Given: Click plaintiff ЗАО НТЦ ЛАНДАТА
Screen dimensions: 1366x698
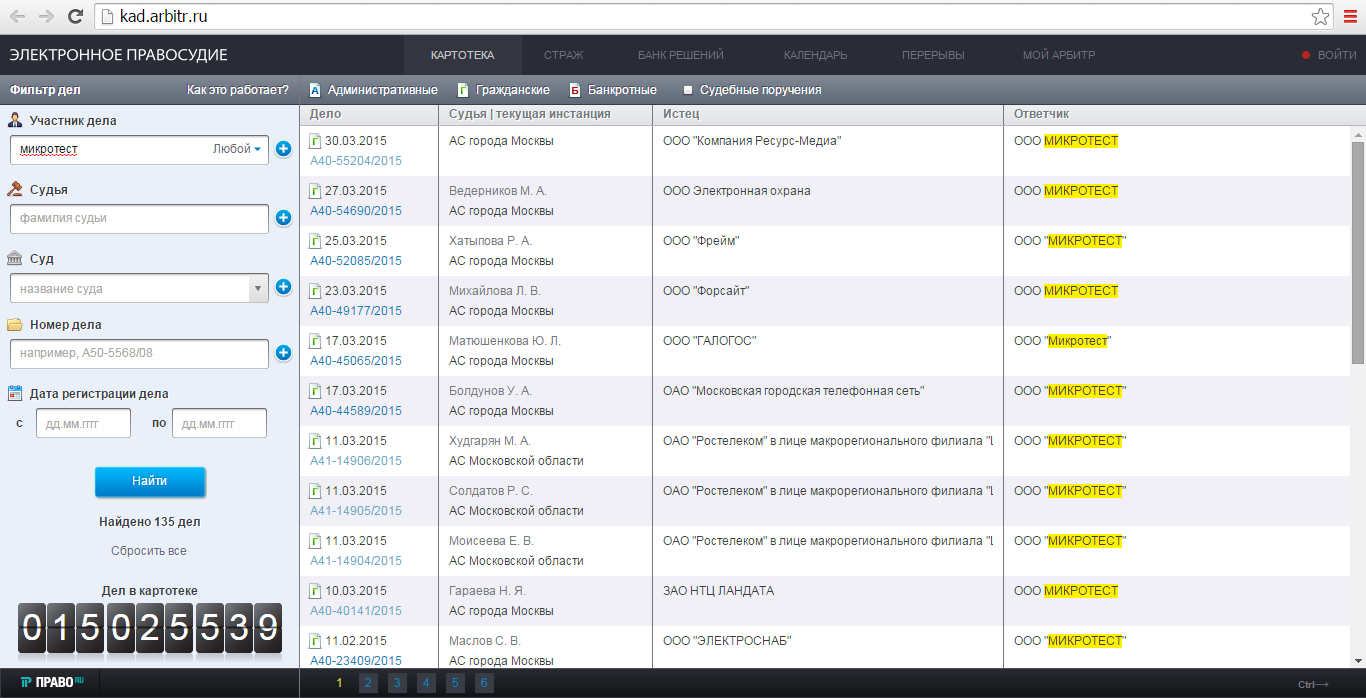Looking at the screenshot, I should pyautogui.click(x=718, y=591).
